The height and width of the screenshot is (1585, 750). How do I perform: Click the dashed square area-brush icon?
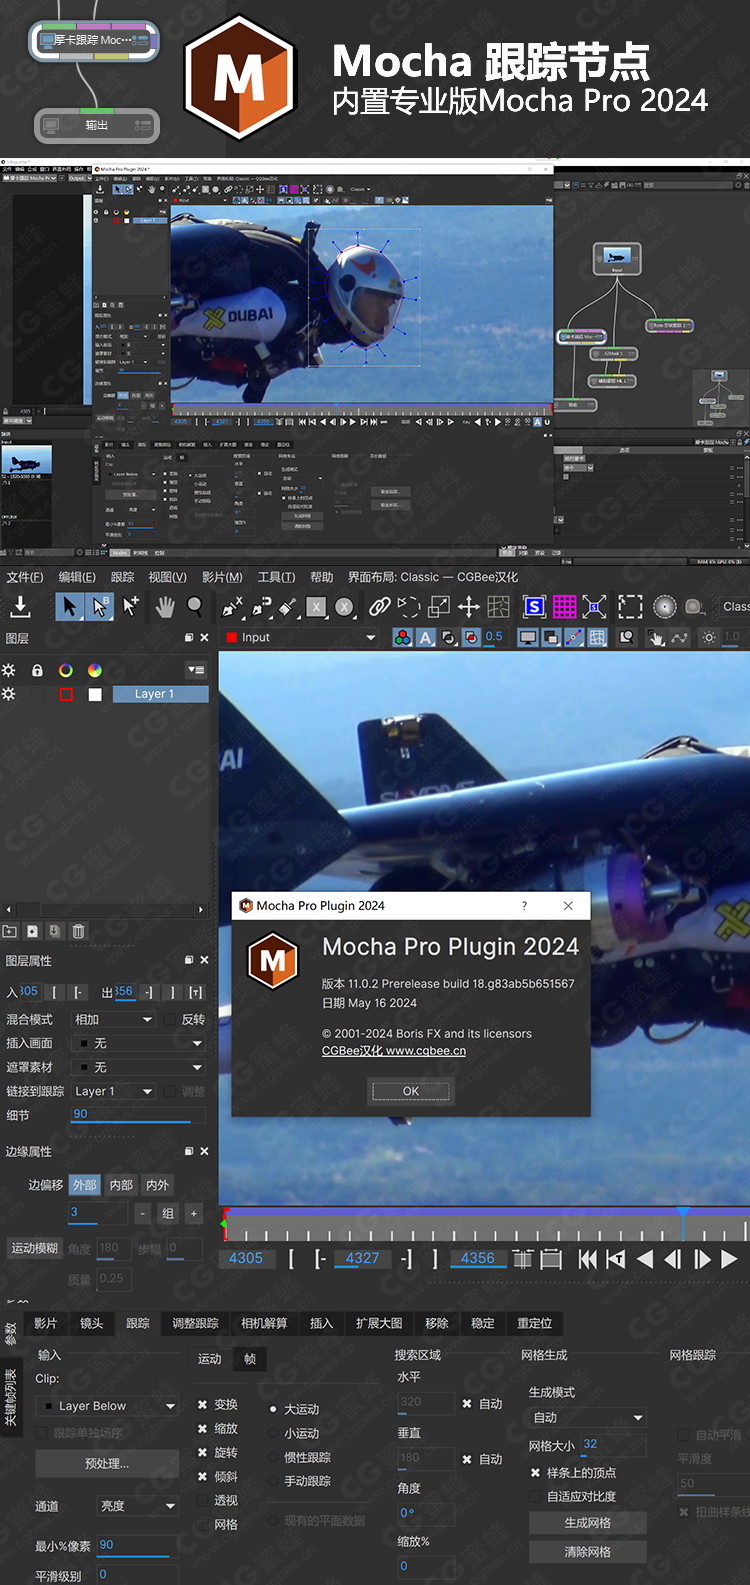[x=630, y=606]
